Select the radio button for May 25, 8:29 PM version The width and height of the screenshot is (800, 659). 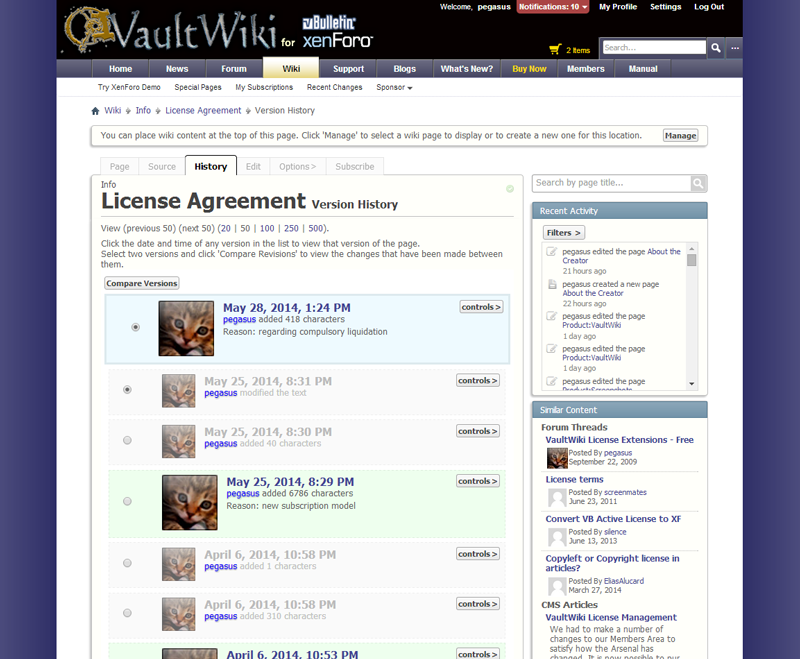[127, 501]
